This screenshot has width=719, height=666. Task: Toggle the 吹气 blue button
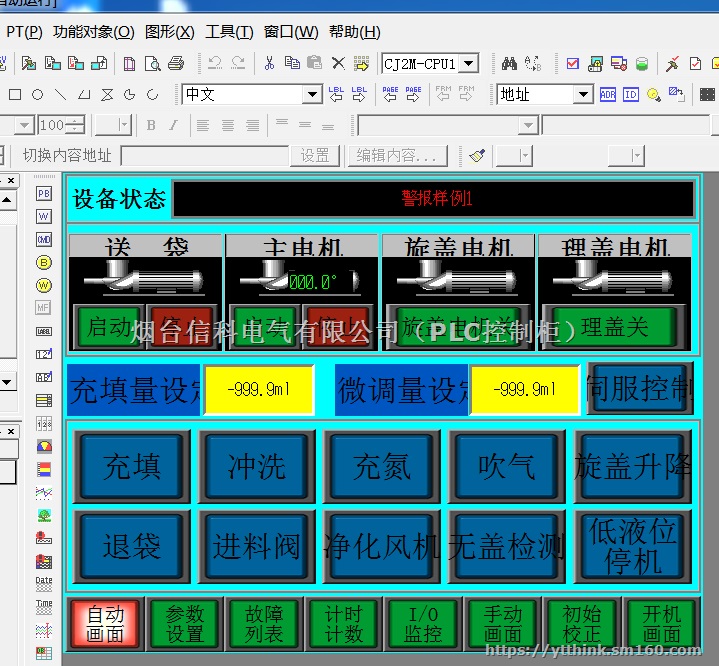[507, 466]
